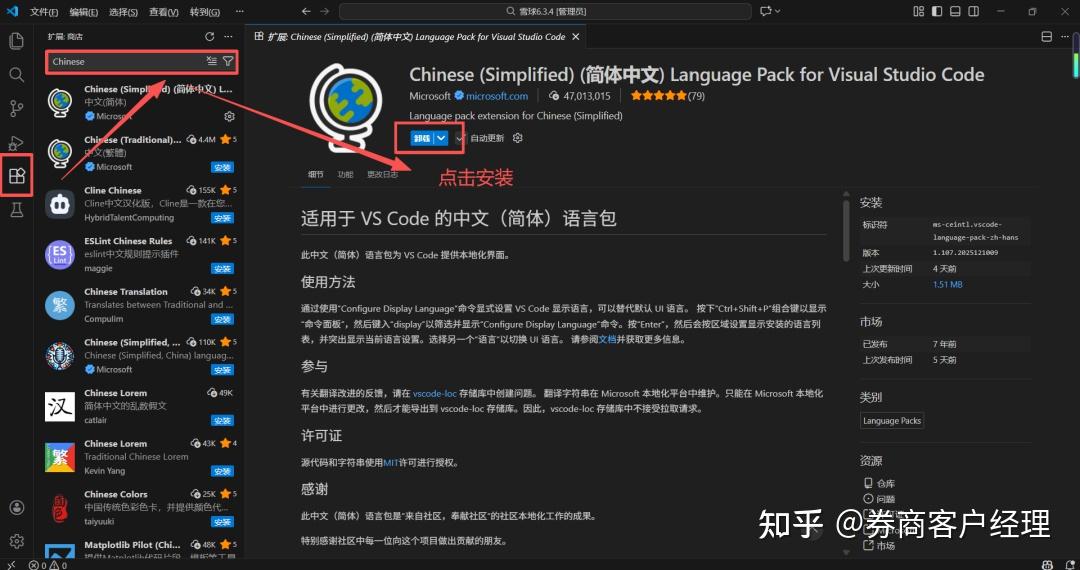This screenshot has width=1080, height=570.
Task: Open the microsoft.com publisher link
Action: click(497, 96)
